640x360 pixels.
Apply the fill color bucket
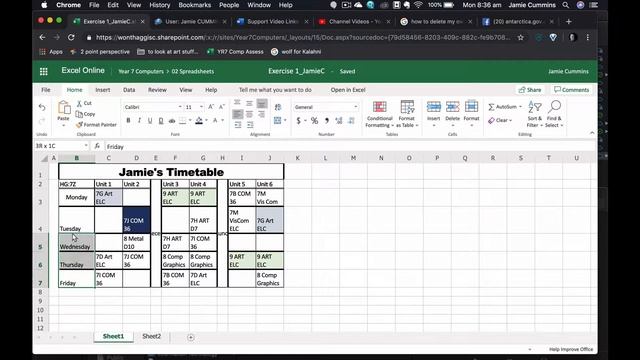click(x=199, y=120)
